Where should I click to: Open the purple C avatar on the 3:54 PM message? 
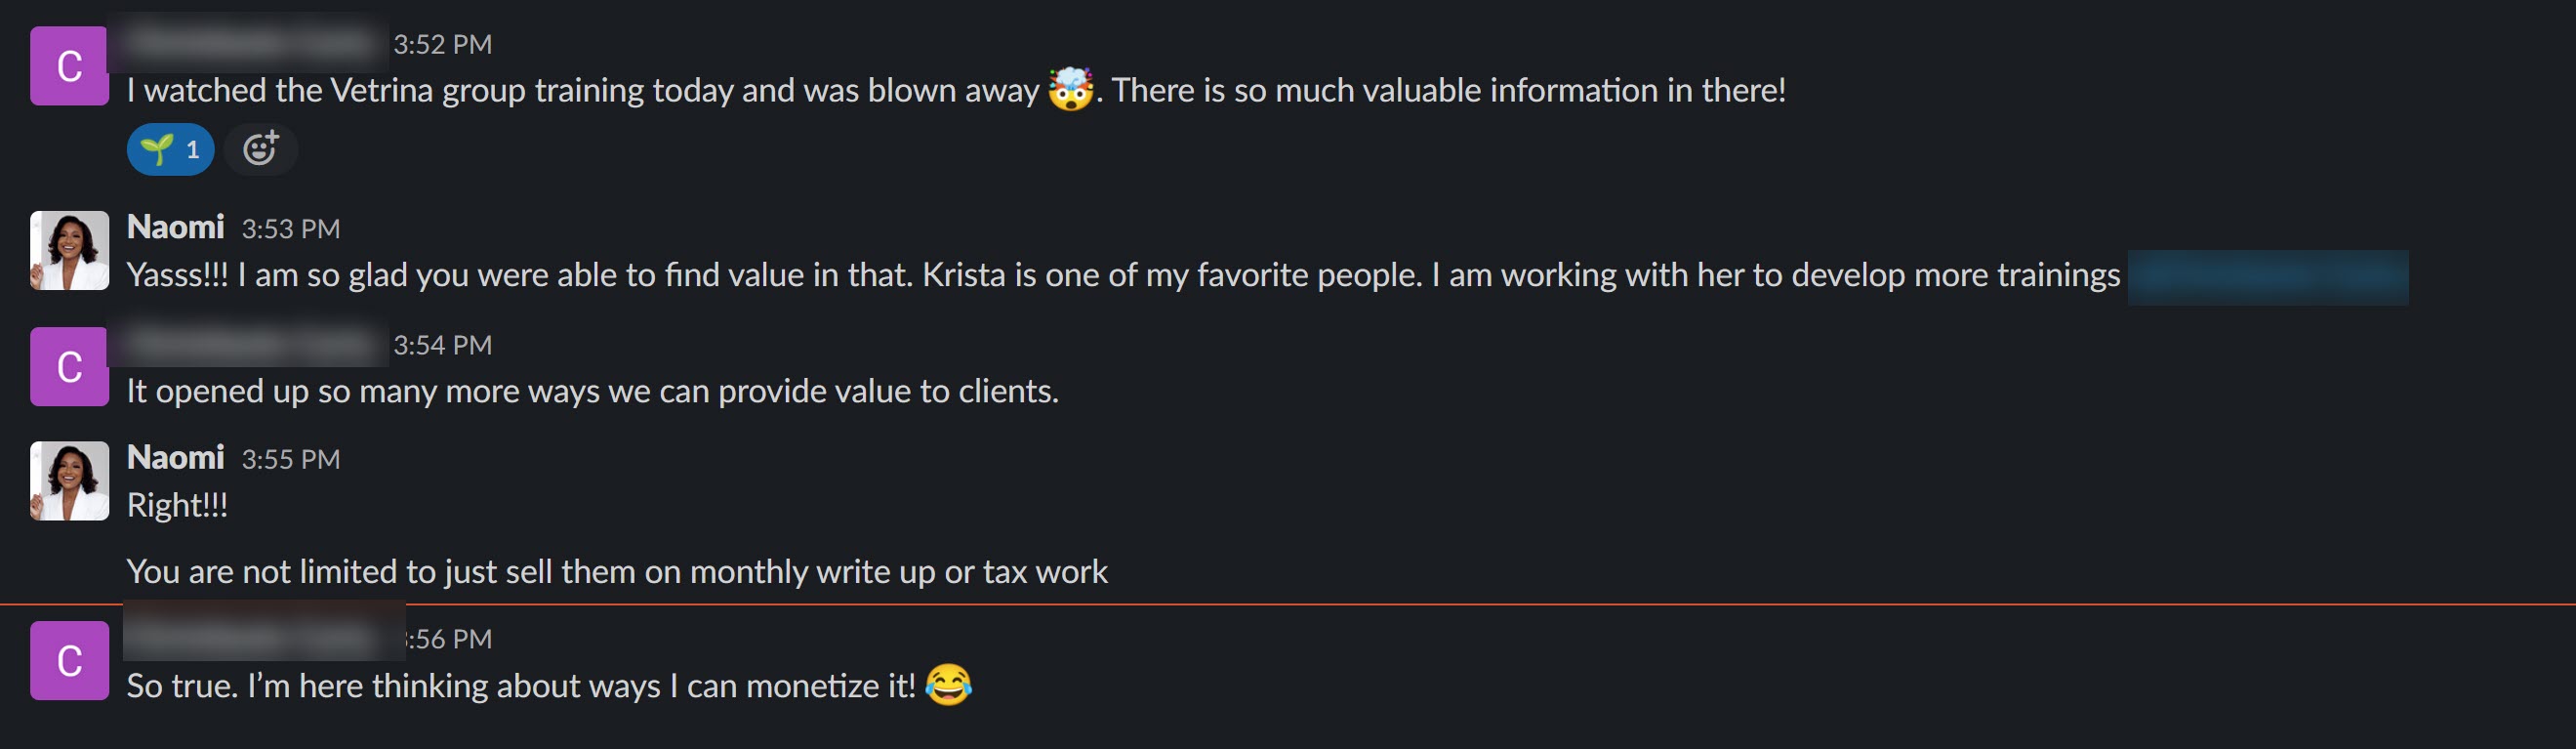coord(69,366)
